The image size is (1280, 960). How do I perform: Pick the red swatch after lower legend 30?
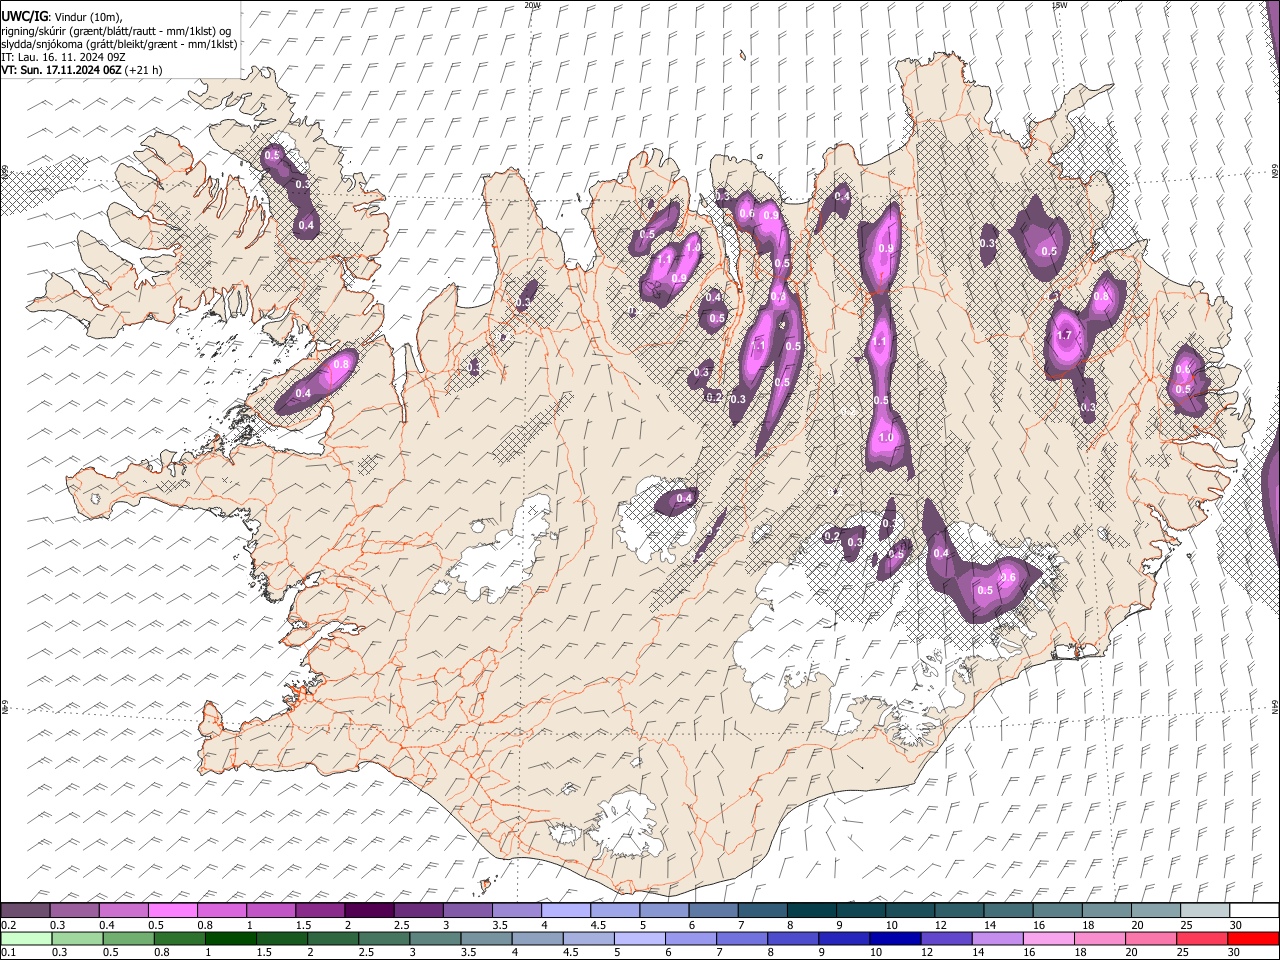pos(1253,938)
